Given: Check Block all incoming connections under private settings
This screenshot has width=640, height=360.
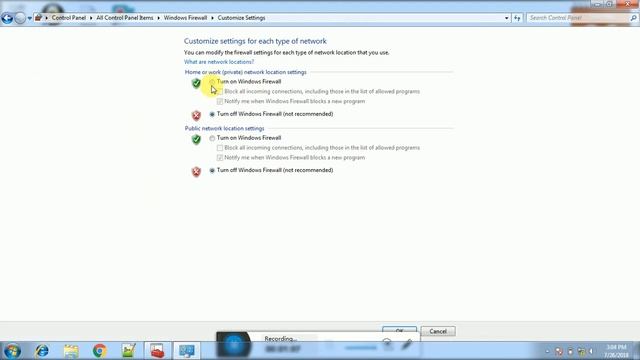Looking at the screenshot, I should (220, 91).
